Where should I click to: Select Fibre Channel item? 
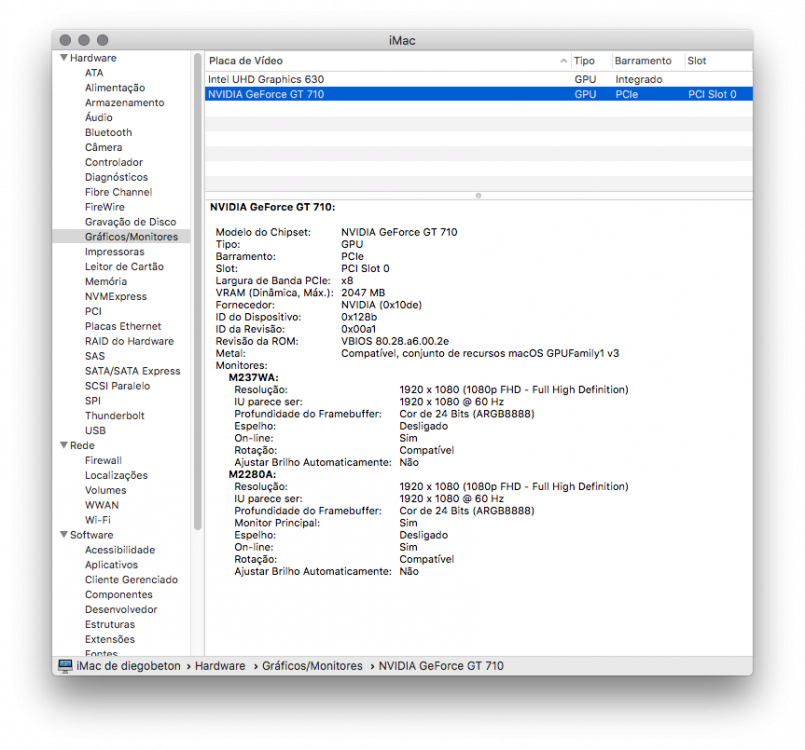click(x=119, y=192)
